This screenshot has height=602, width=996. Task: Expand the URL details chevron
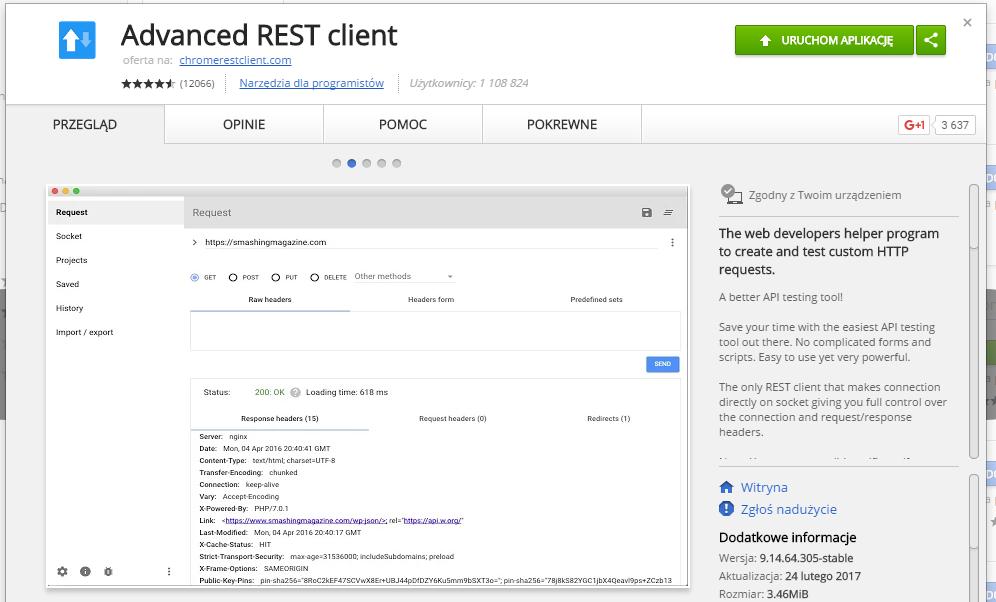tap(194, 243)
